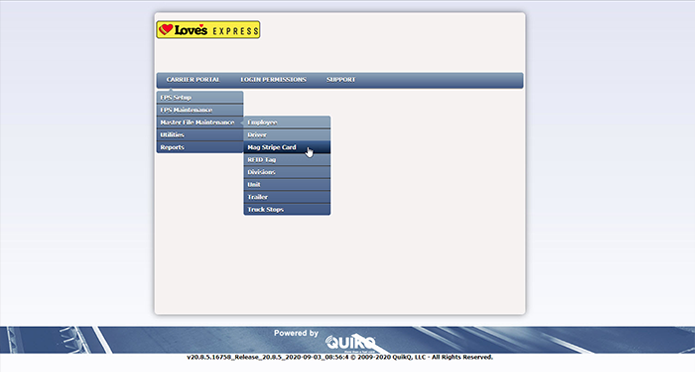Click the Love's Express logo
The width and height of the screenshot is (695, 372).
coord(208,30)
